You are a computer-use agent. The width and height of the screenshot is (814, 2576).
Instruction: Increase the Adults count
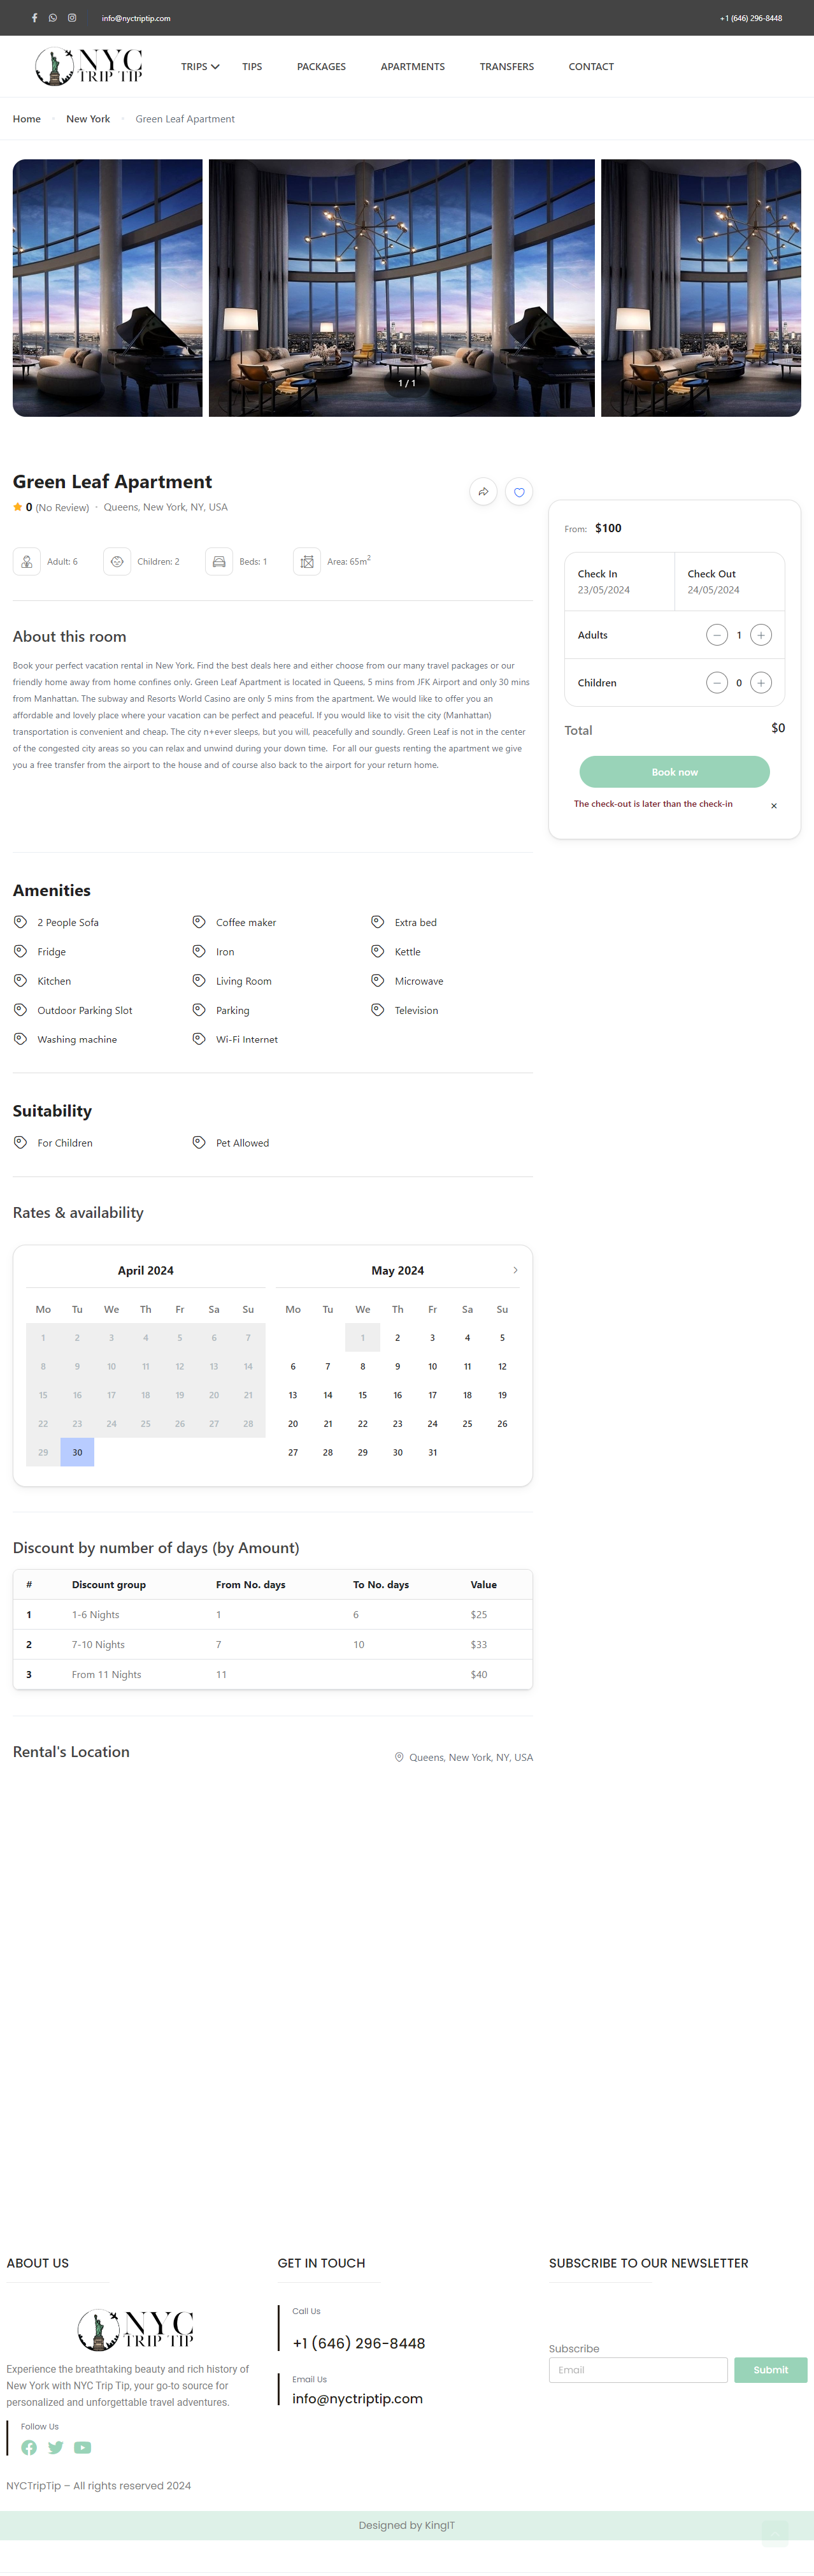click(x=761, y=635)
